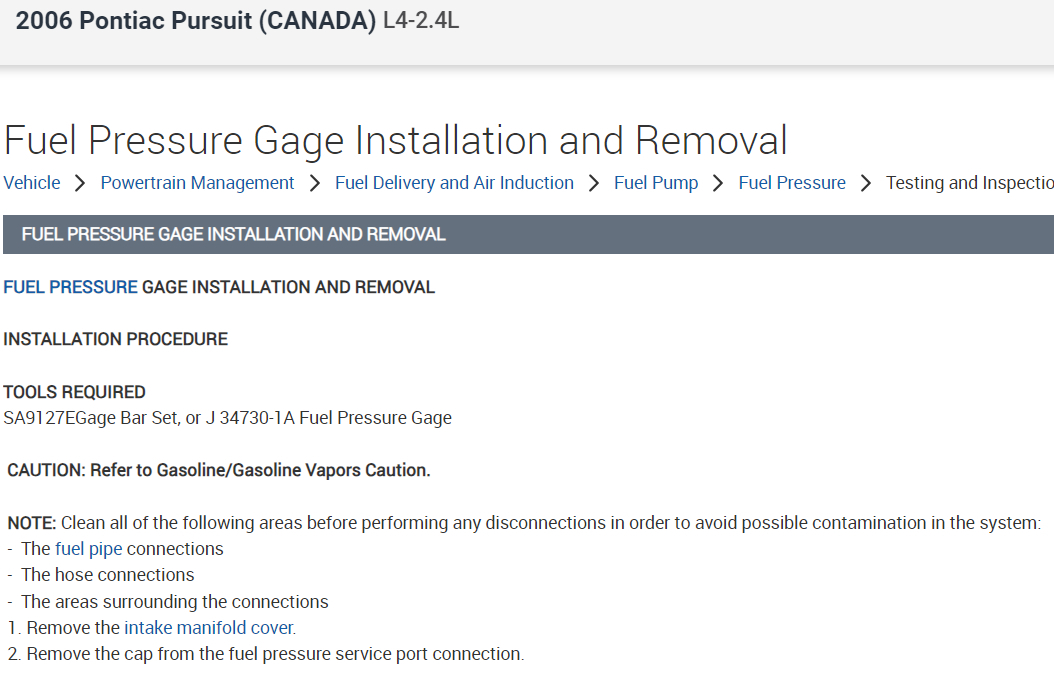Click the chevron right after Vehicle
Image resolution: width=1054 pixels, height=683 pixels.
click(80, 183)
